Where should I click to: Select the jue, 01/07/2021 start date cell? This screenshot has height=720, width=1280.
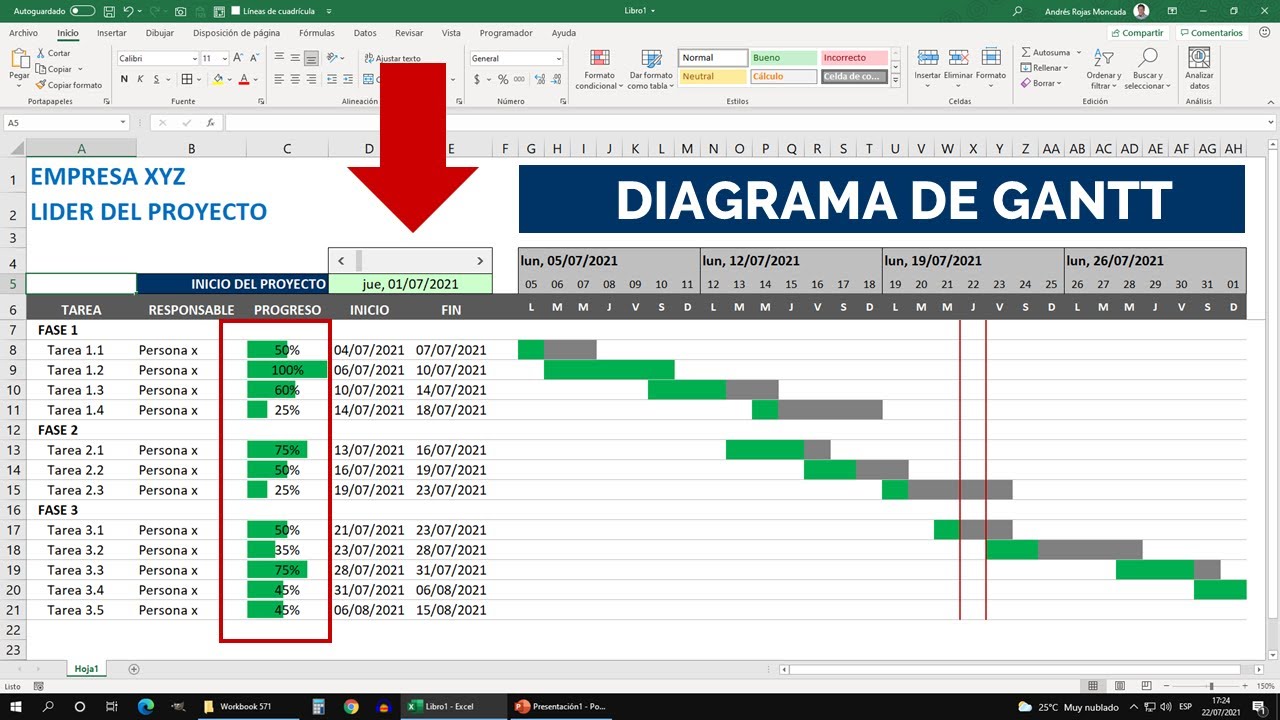(410, 284)
